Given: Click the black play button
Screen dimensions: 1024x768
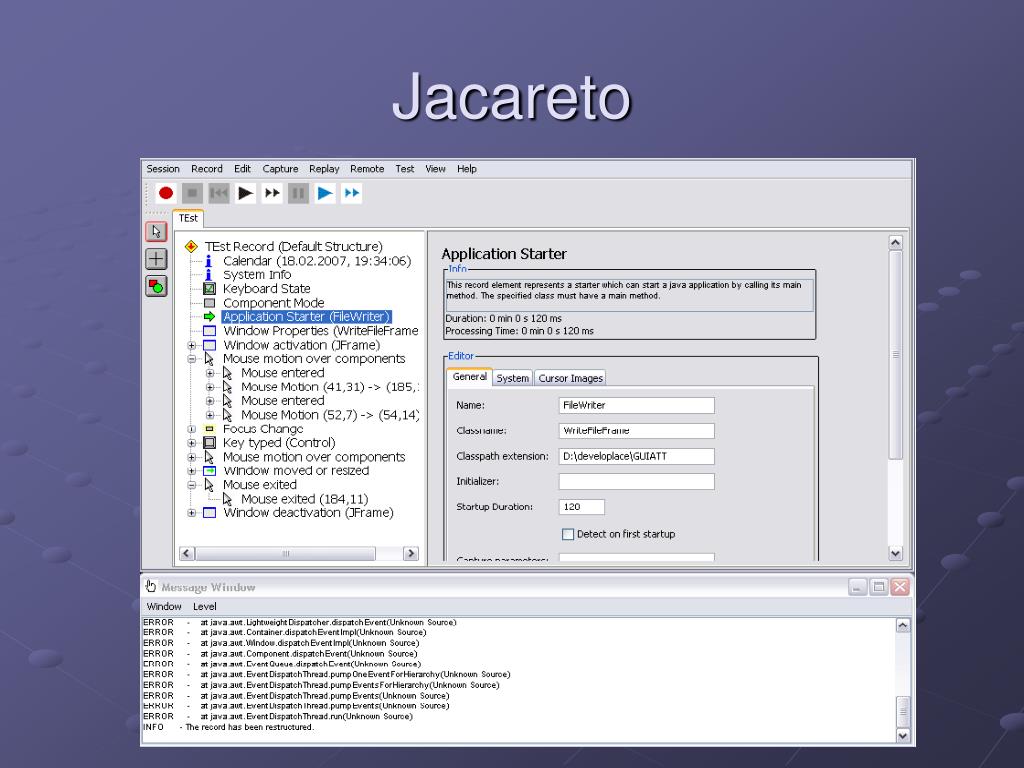Looking at the screenshot, I should 246,193.
